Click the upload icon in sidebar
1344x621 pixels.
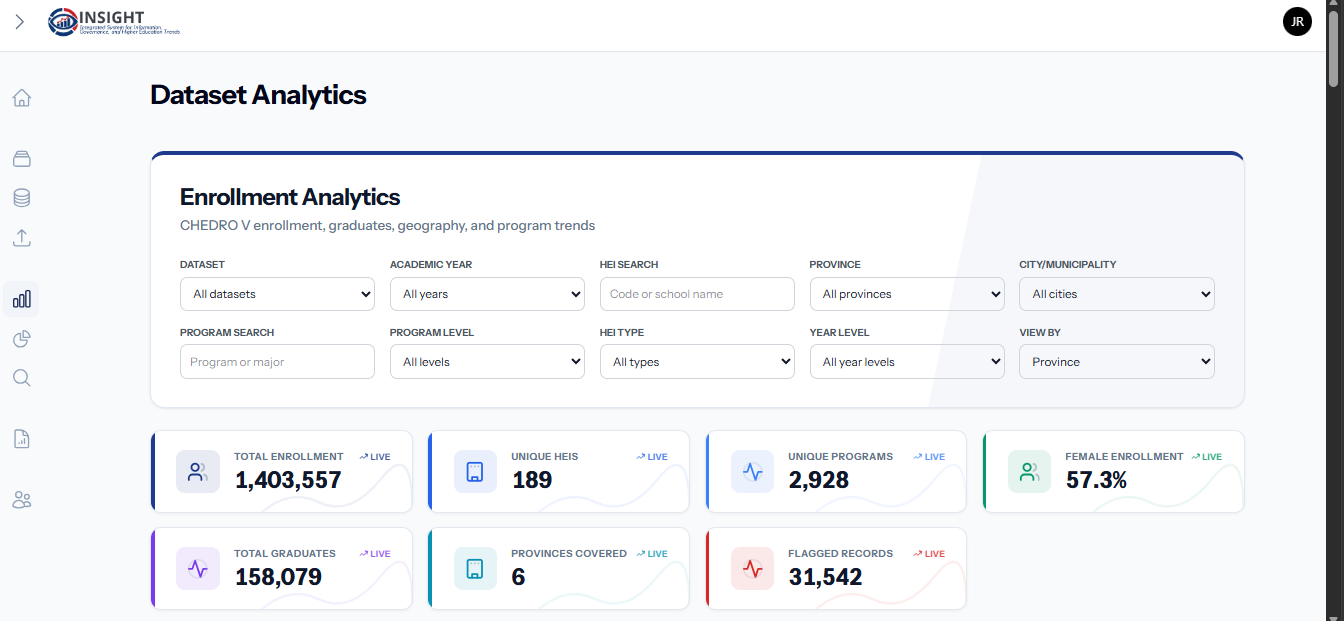coord(21,238)
